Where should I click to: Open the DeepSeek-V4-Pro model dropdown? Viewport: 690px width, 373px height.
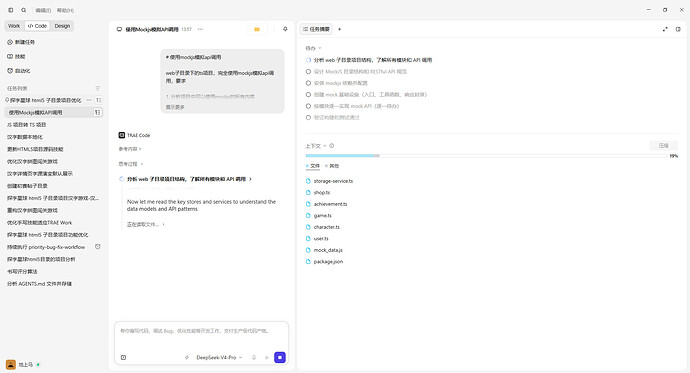[219, 358]
